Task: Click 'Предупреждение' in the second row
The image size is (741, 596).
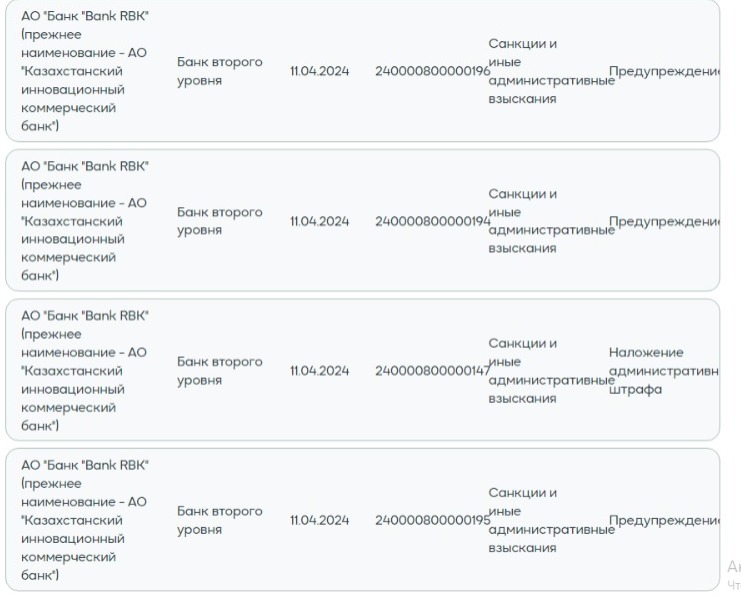Action: click(x=664, y=221)
